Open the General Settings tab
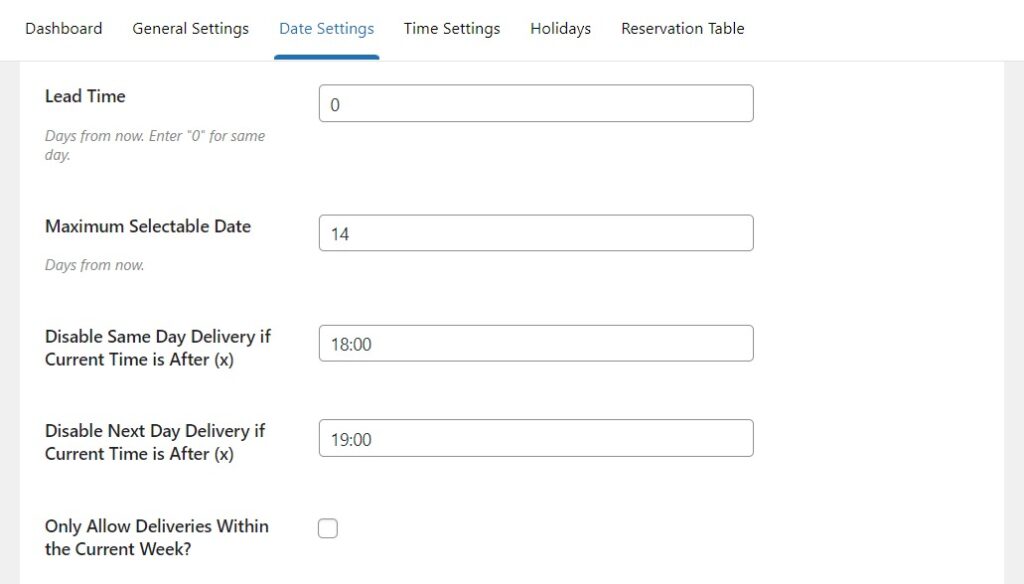 coord(190,29)
